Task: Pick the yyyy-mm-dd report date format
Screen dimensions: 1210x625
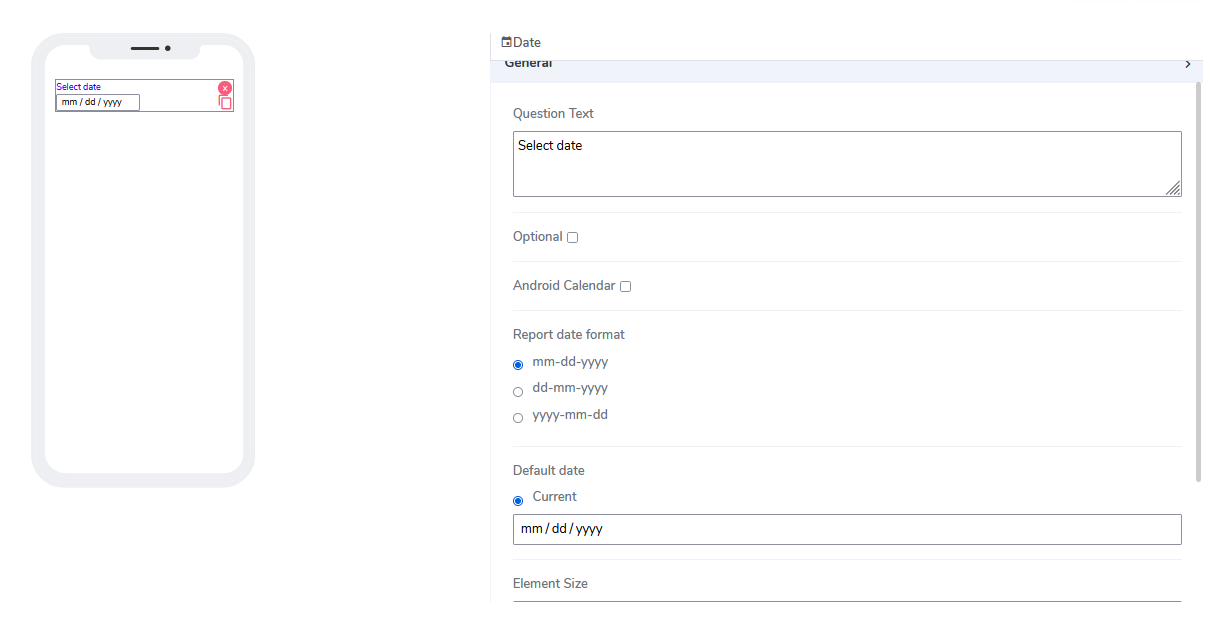Action: 518,418
